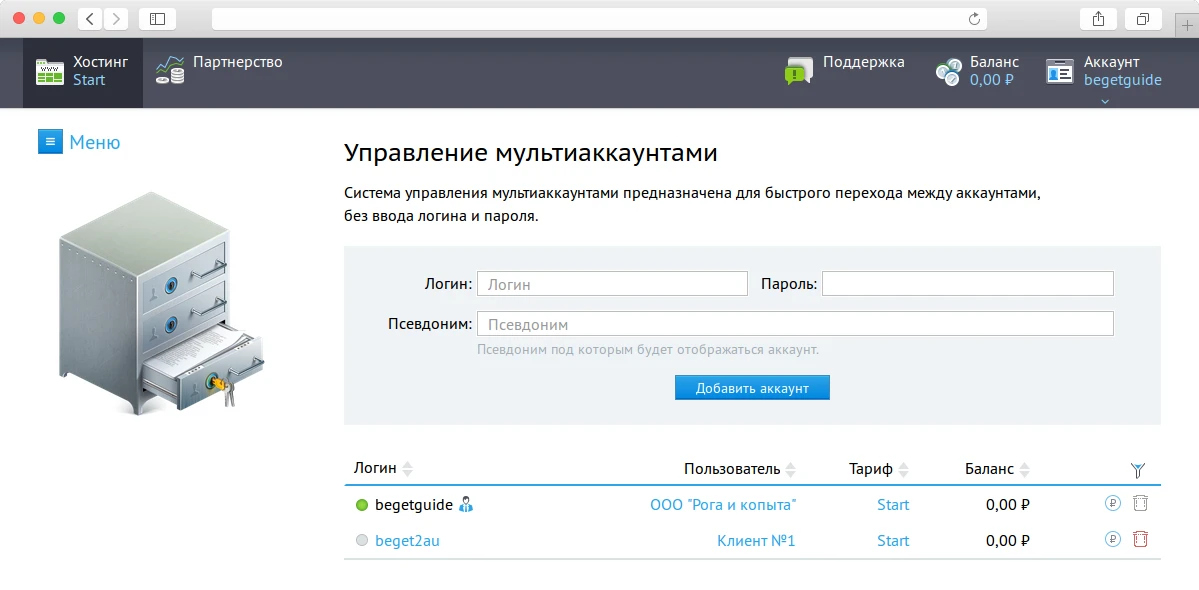Click the Псевдоним input field
Image resolution: width=1199 pixels, height=590 pixels.
click(795, 323)
